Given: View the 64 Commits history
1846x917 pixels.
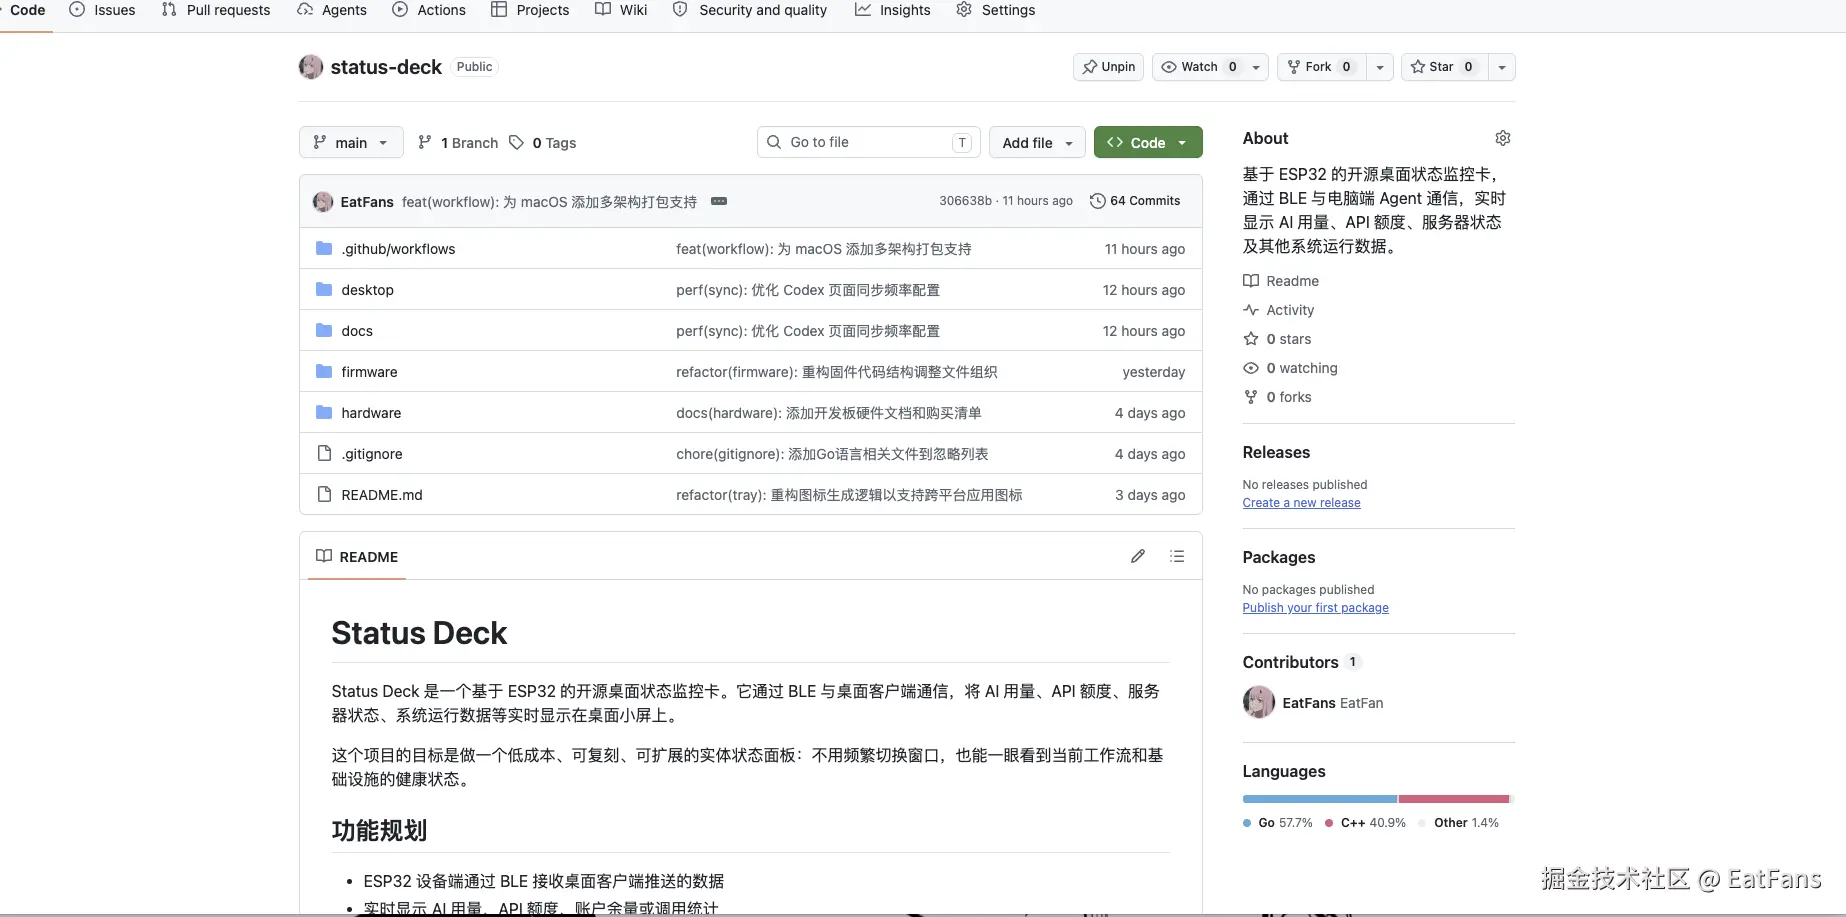Looking at the screenshot, I should 1135,201.
